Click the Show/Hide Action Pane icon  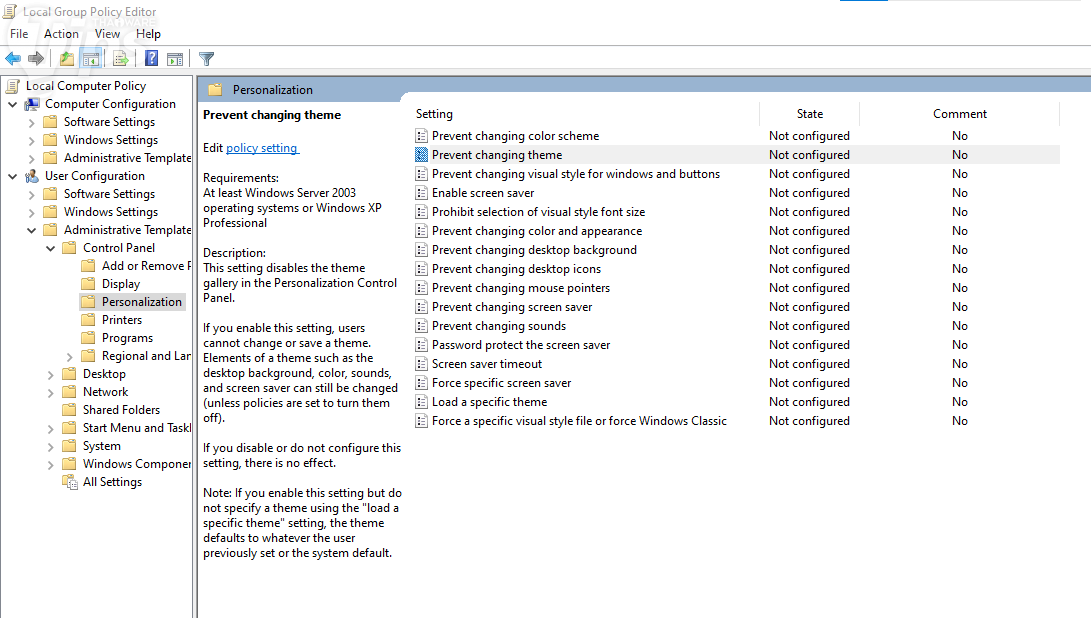pyautogui.click(x=175, y=59)
